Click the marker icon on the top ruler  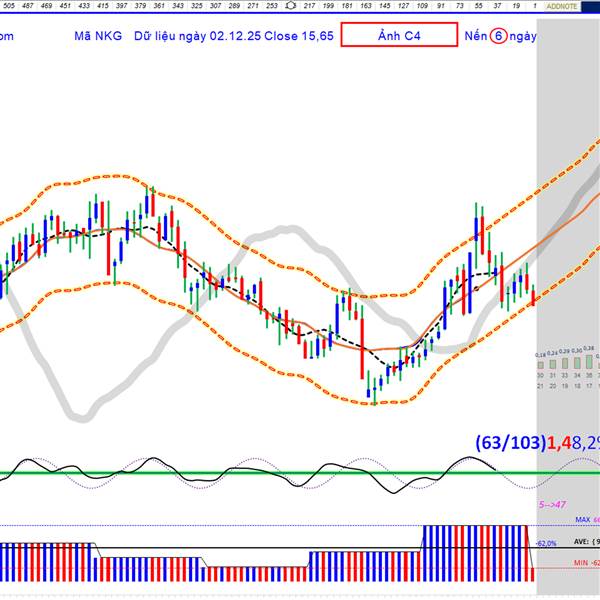click(291, 6)
